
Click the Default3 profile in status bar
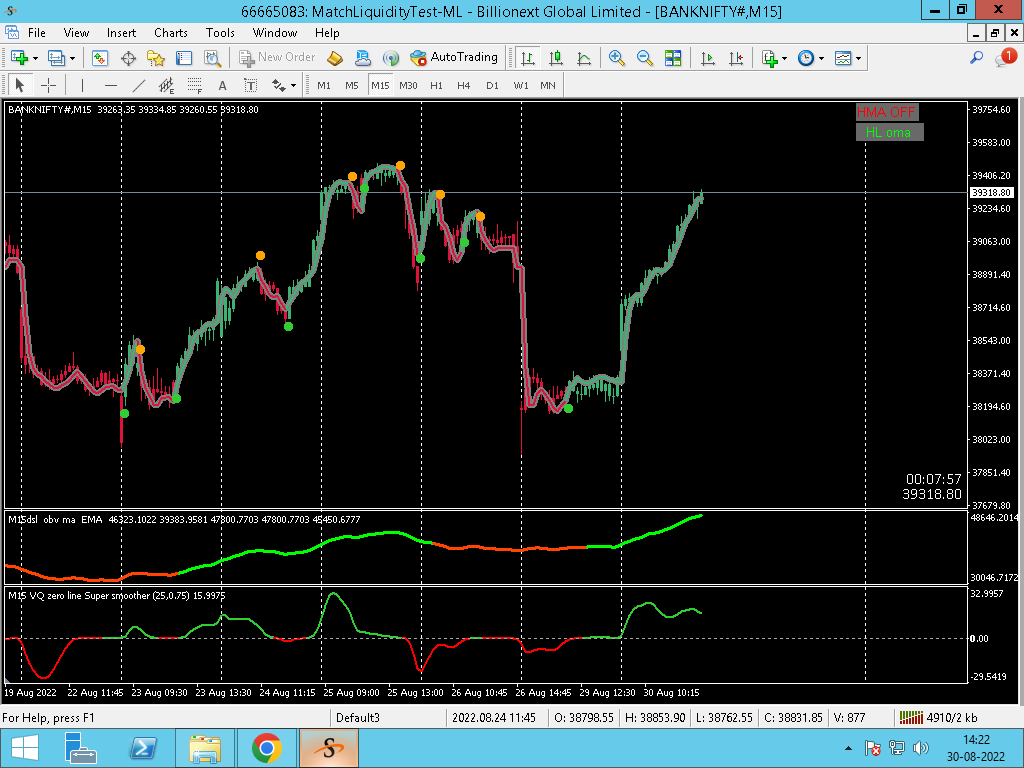(358, 718)
